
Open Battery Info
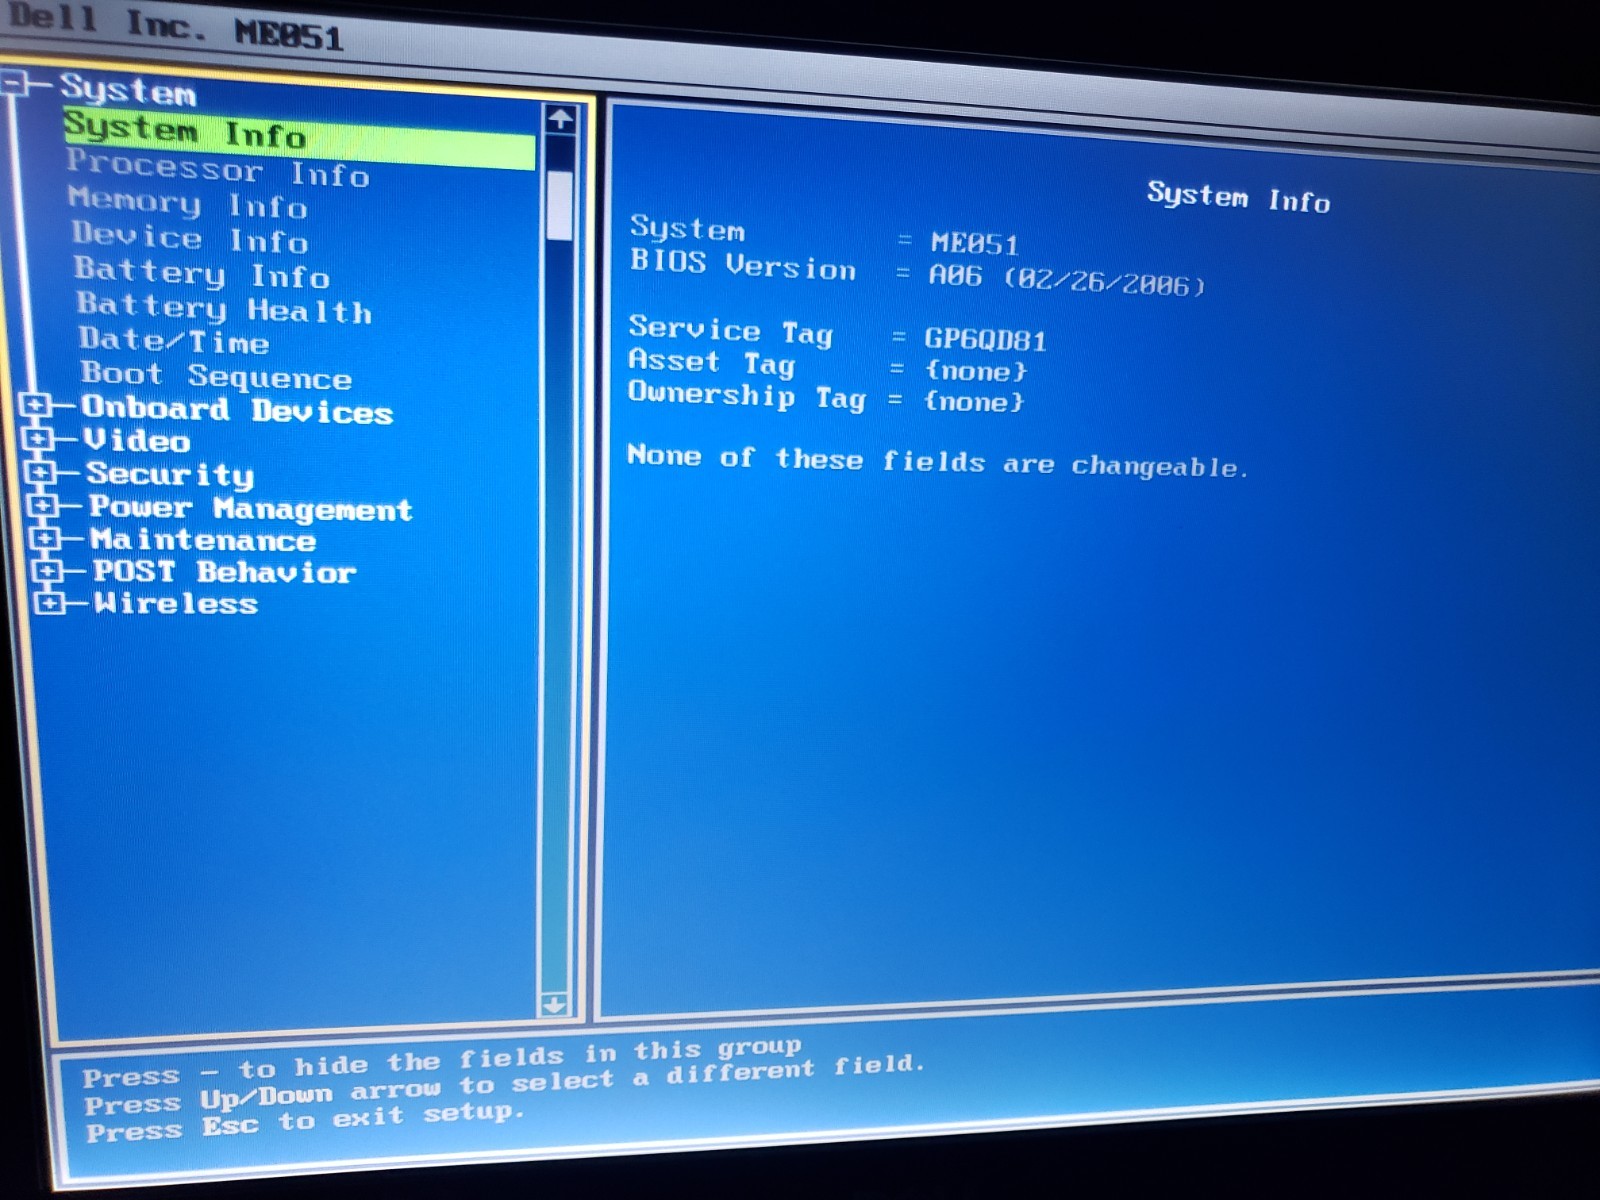(201, 273)
